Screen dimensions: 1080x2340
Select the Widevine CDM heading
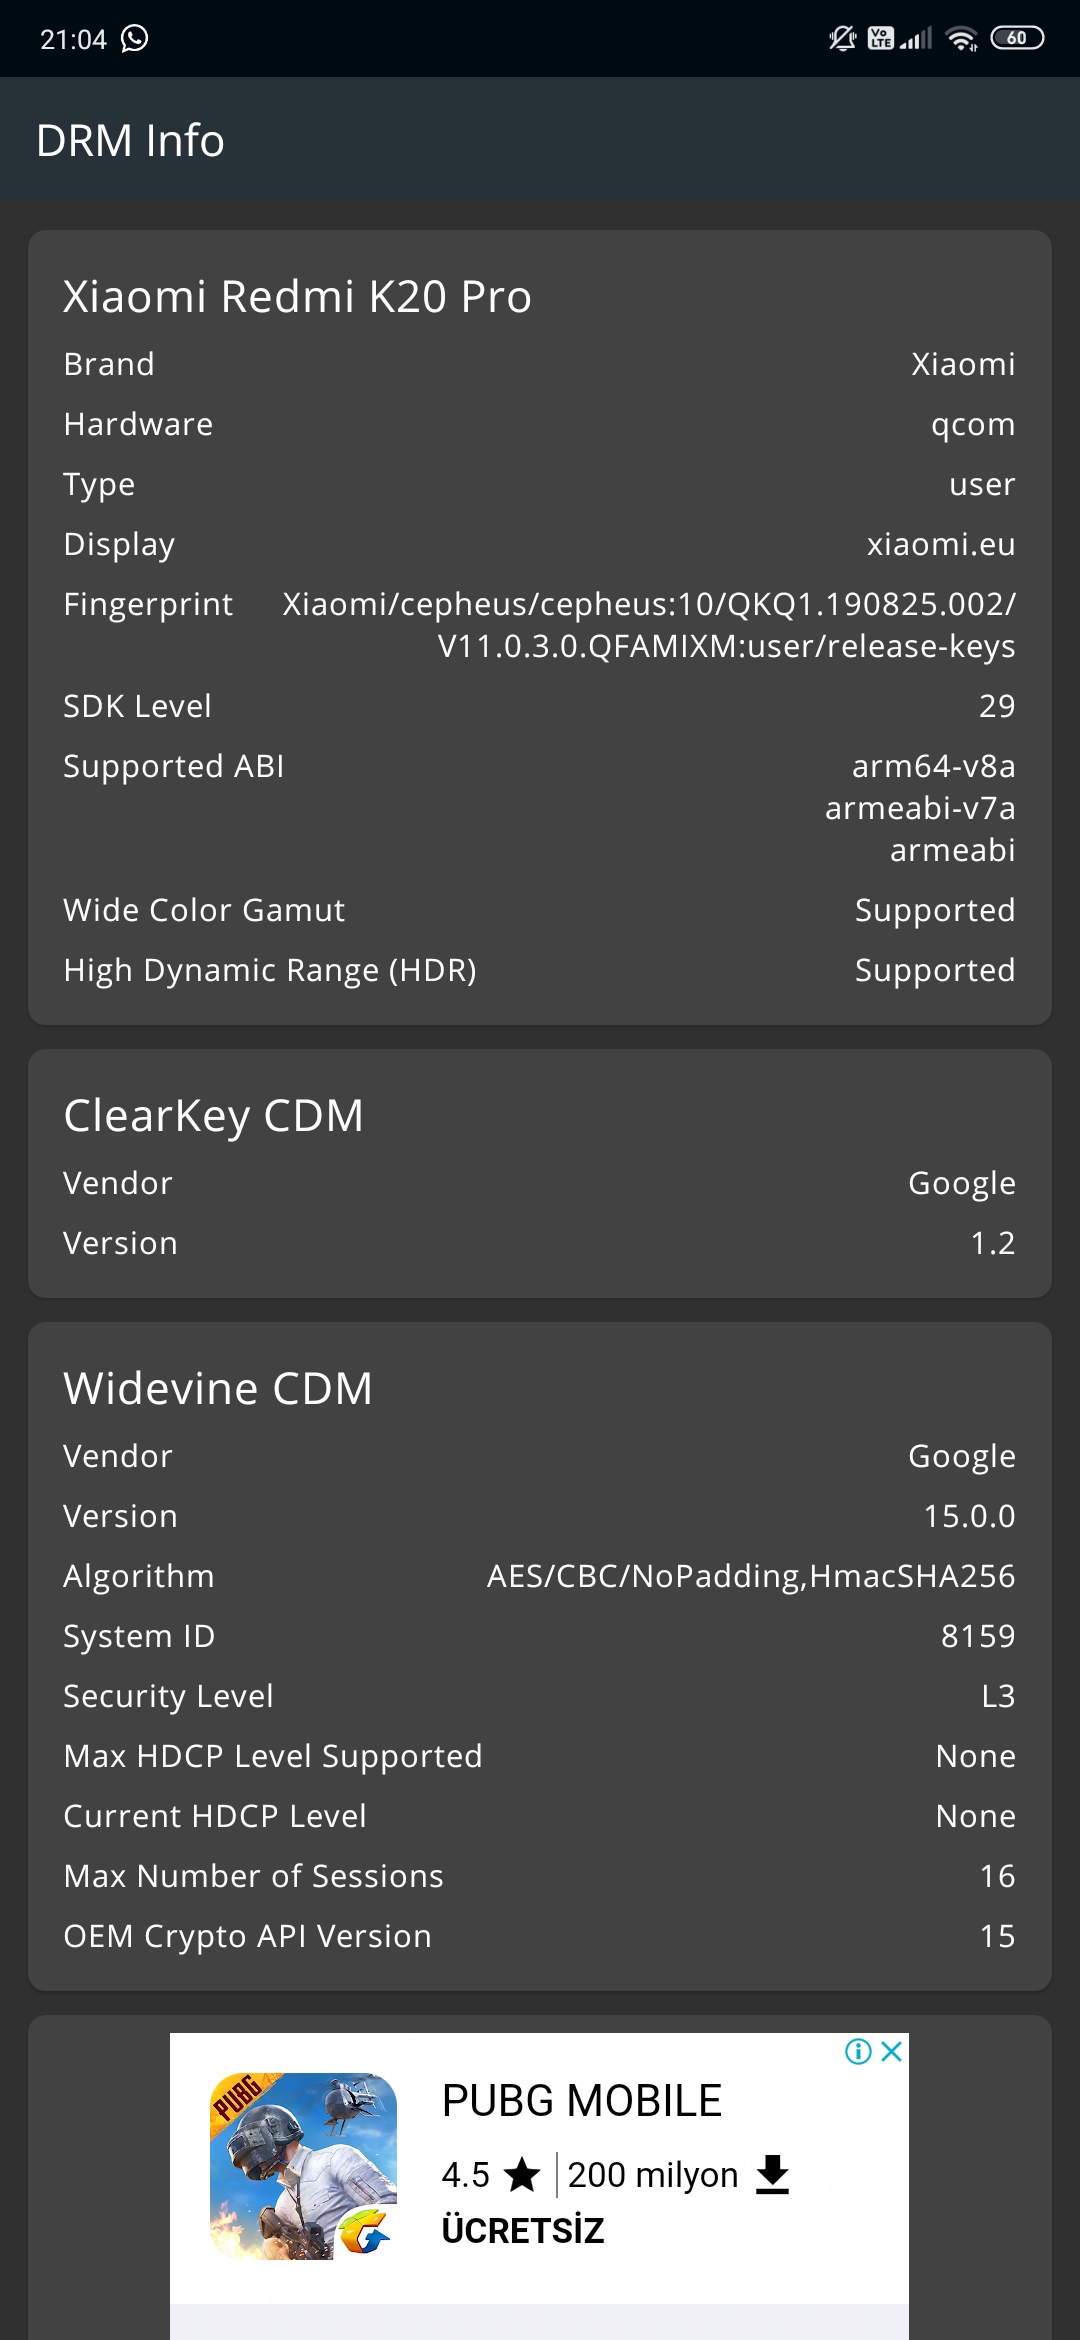click(x=218, y=1389)
